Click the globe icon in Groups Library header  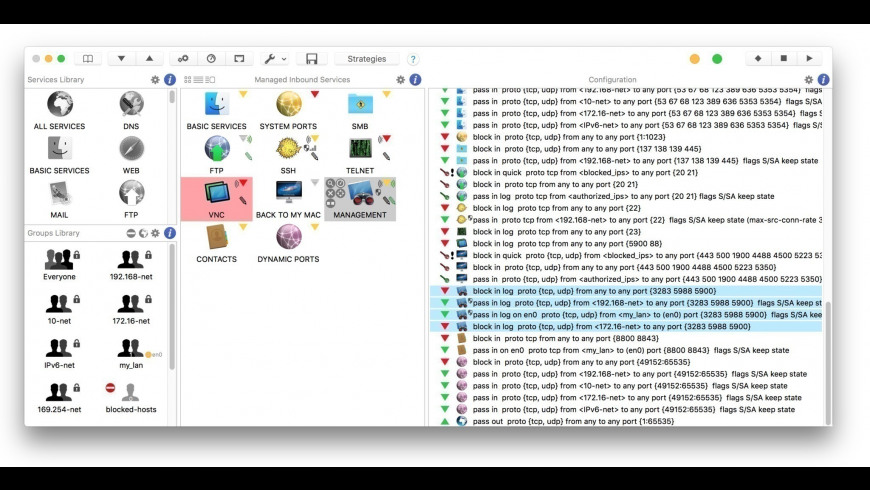tap(143, 233)
